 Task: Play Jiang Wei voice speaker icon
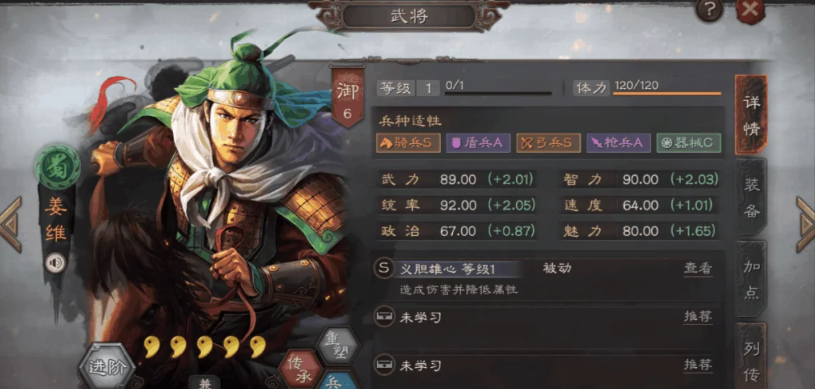coord(55,263)
